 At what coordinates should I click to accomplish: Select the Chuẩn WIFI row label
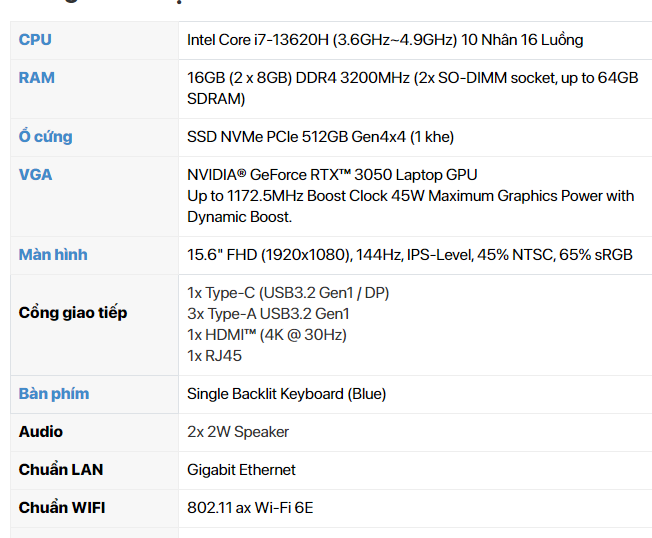62,508
